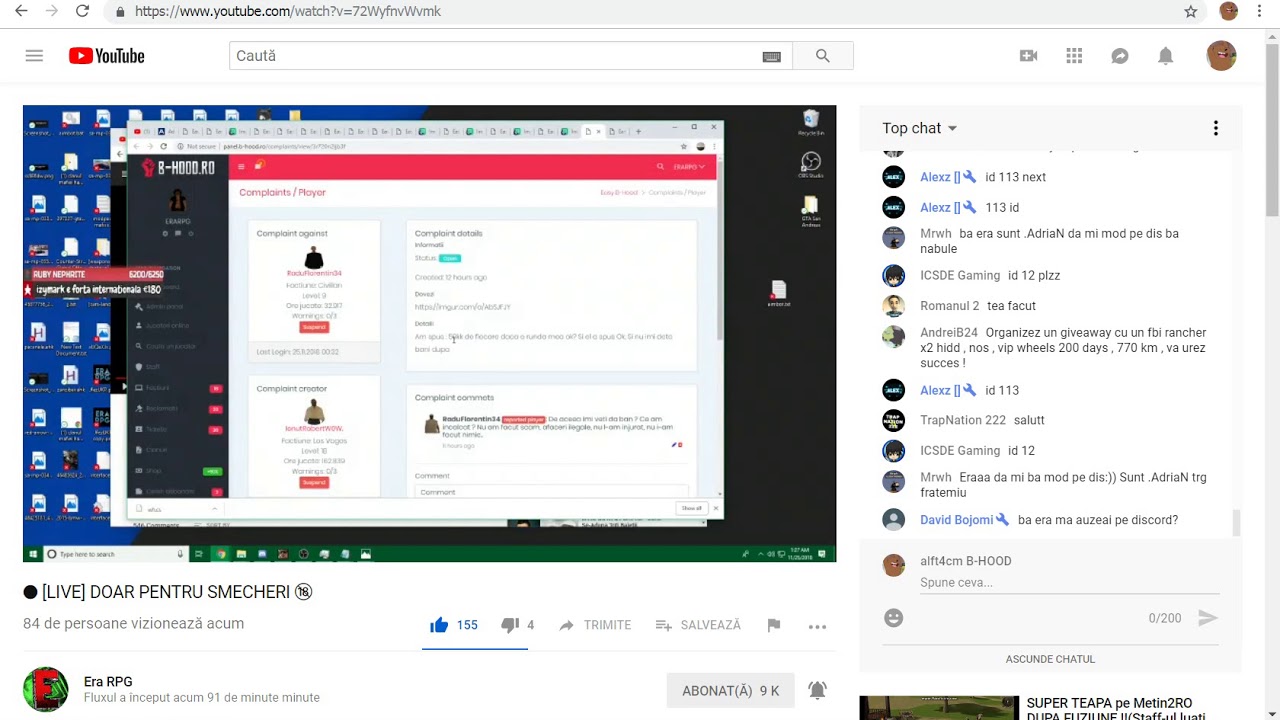Viewport: 1280px width, 720px height.
Task: Go back in browser history
Action: [21, 12]
